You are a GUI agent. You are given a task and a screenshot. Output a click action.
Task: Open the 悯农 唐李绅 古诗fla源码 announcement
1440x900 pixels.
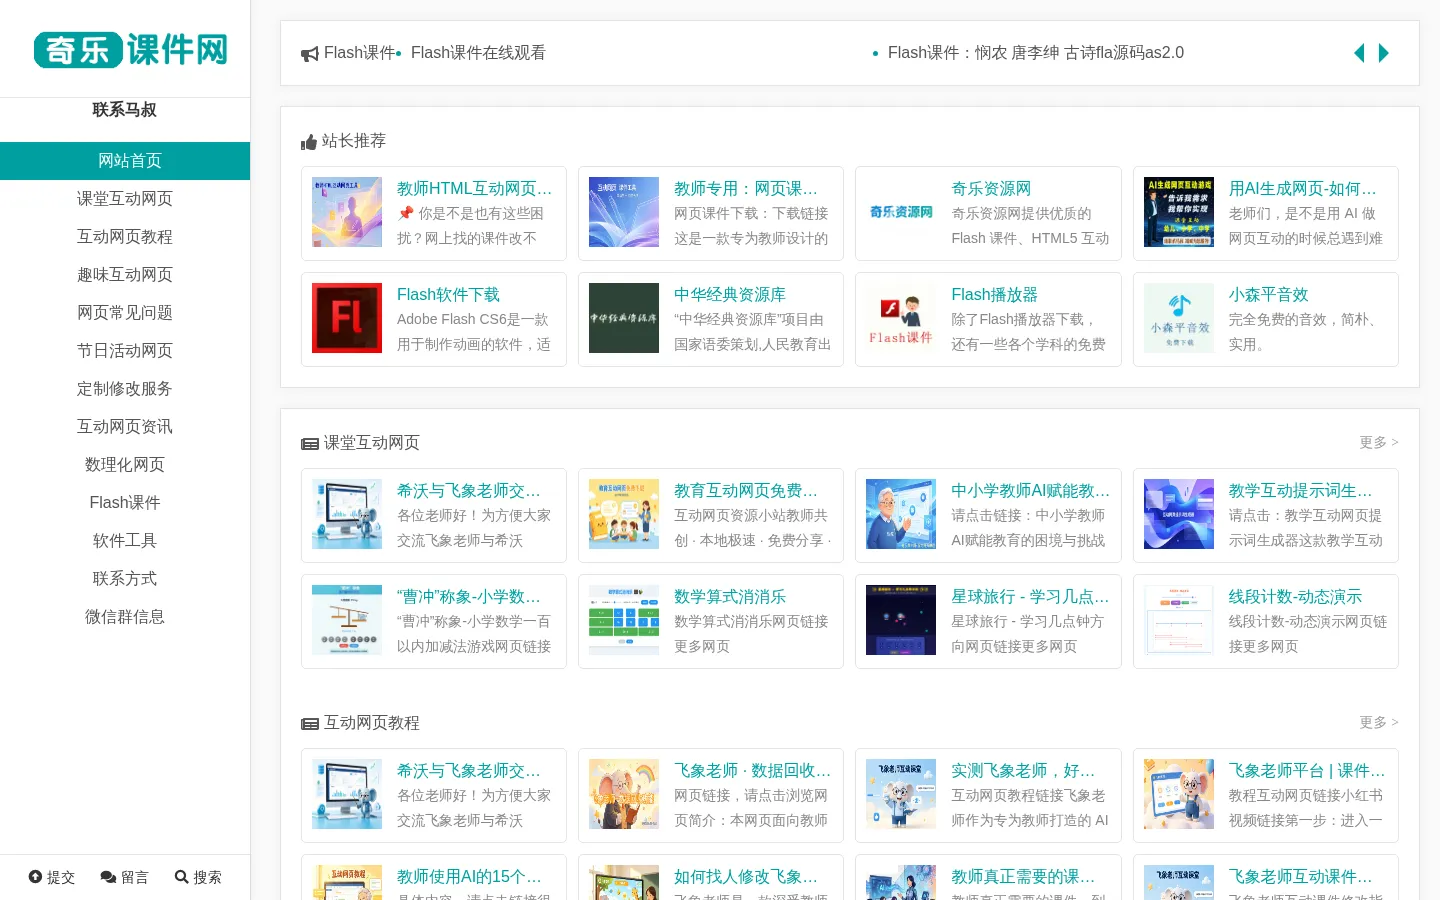[1036, 53]
